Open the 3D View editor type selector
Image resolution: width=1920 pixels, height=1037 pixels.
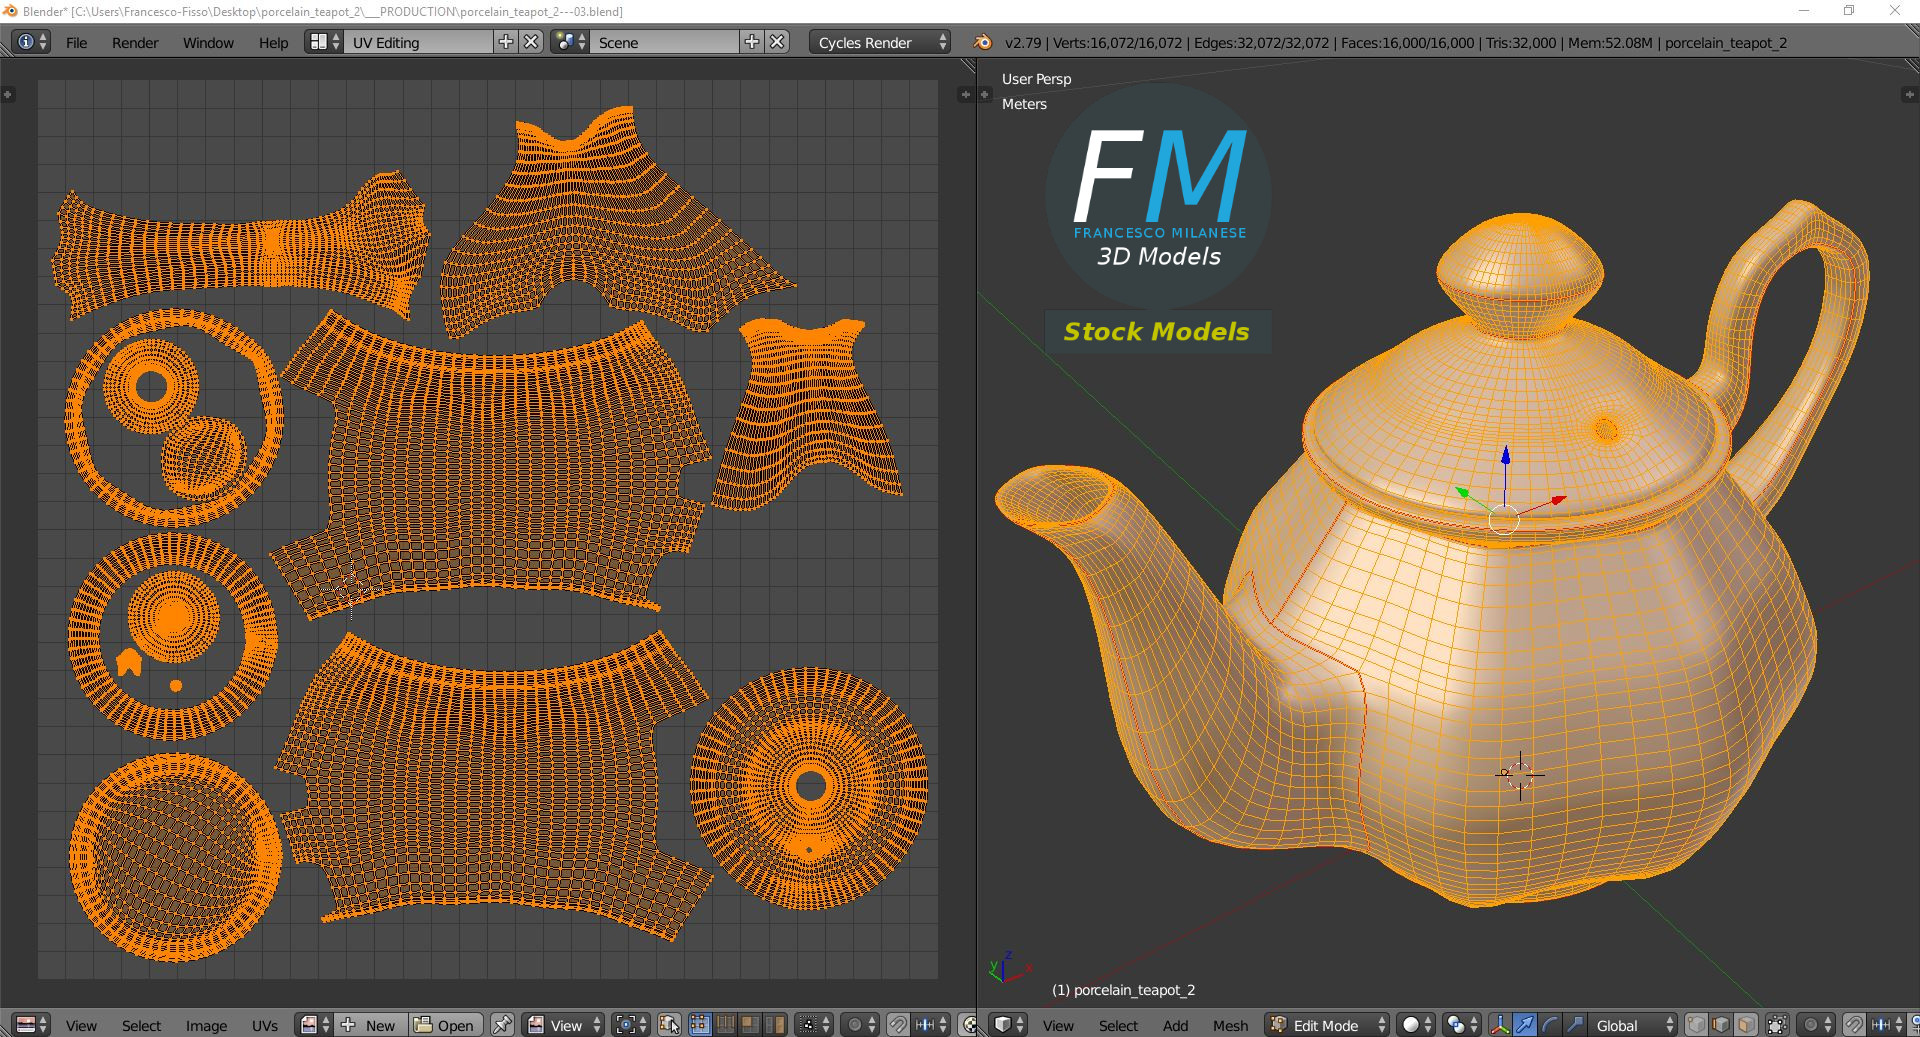pyautogui.click(x=1008, y=1025)
